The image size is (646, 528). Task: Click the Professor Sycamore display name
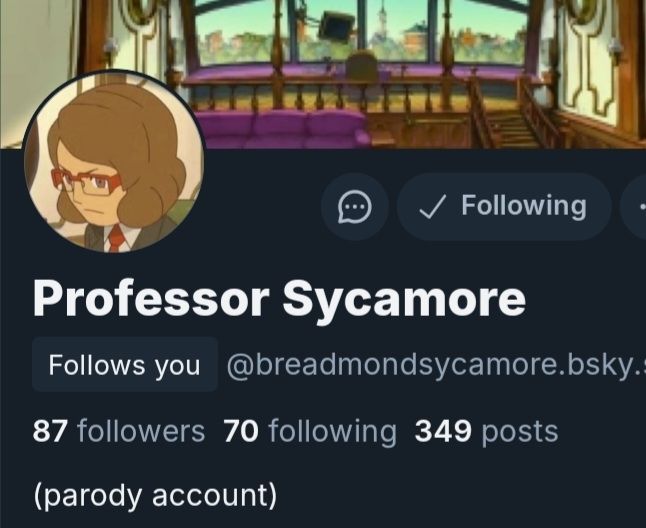click(x=279, y=299)
